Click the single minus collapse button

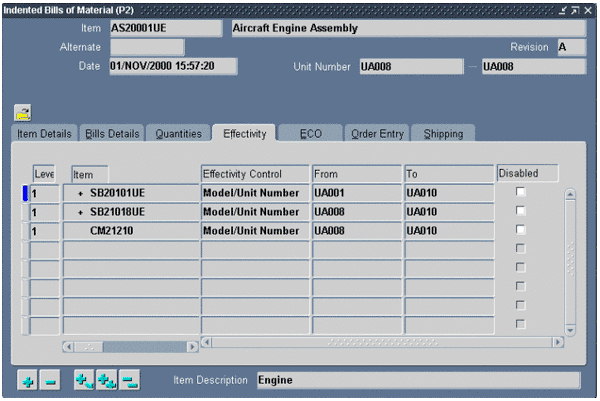click(x=50, y=381)
